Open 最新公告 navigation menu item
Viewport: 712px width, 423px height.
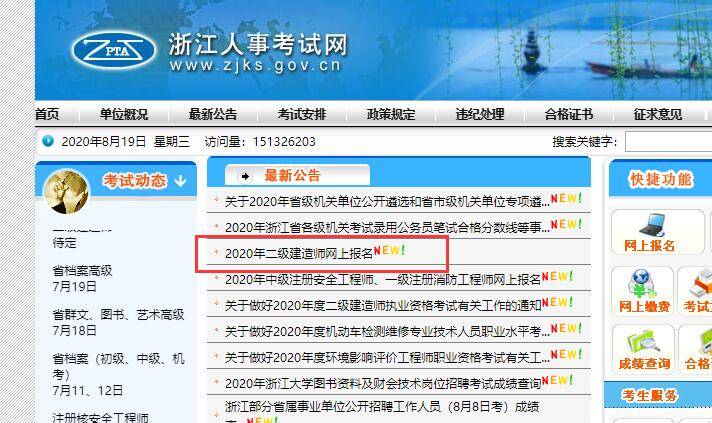click(213, 114)
